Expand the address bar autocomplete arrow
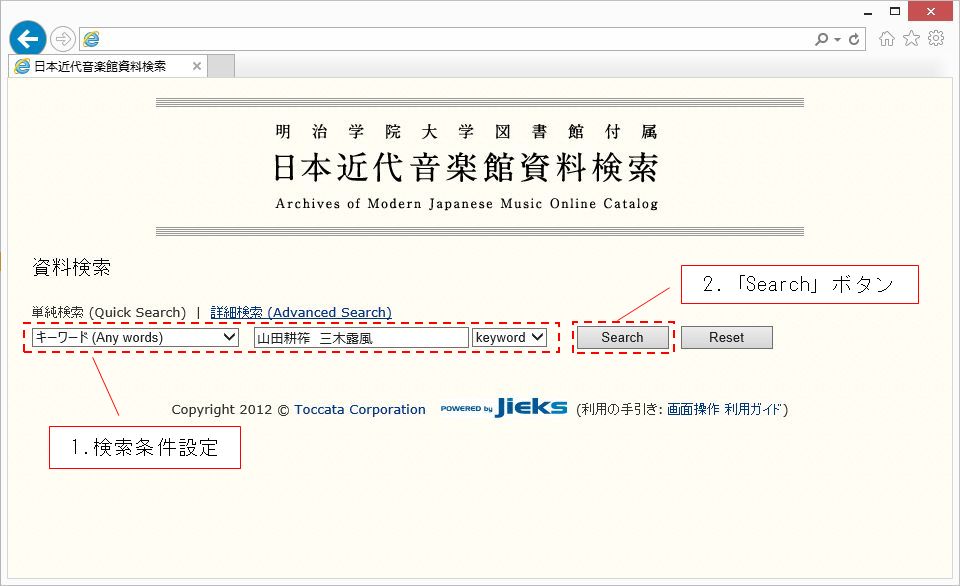 [x=837, y=39]
